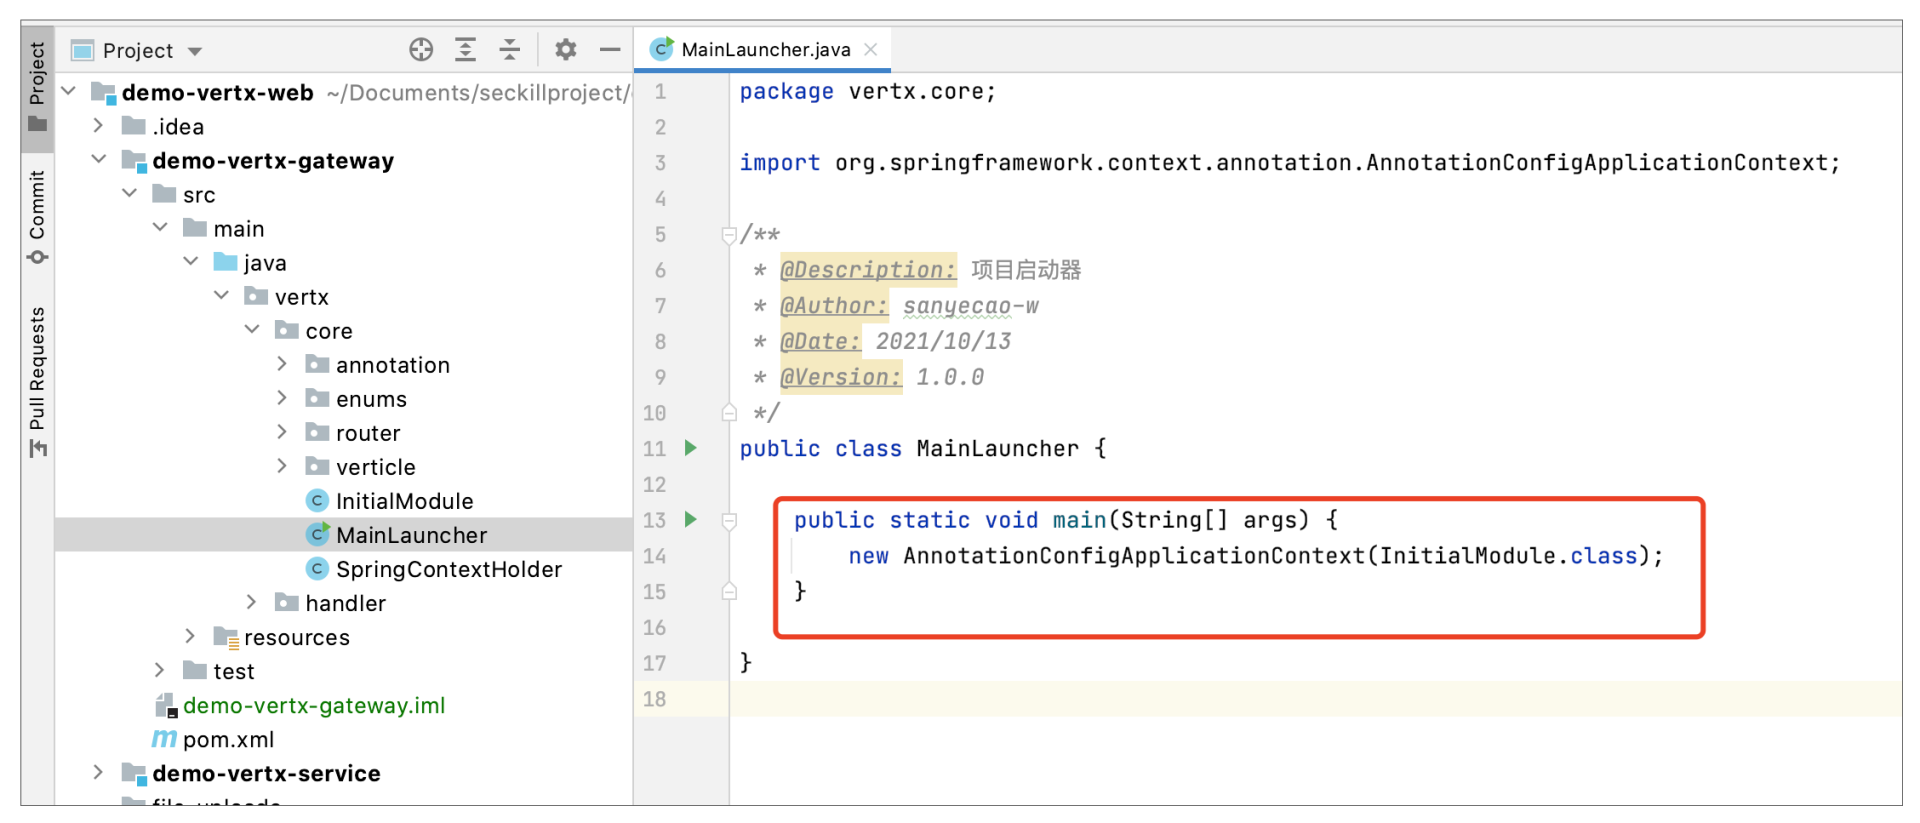Image resolution: width=1920 pixels, height=823 pixels.
Task: Fold the Javadoc comment at line 5
Action: 729,235
